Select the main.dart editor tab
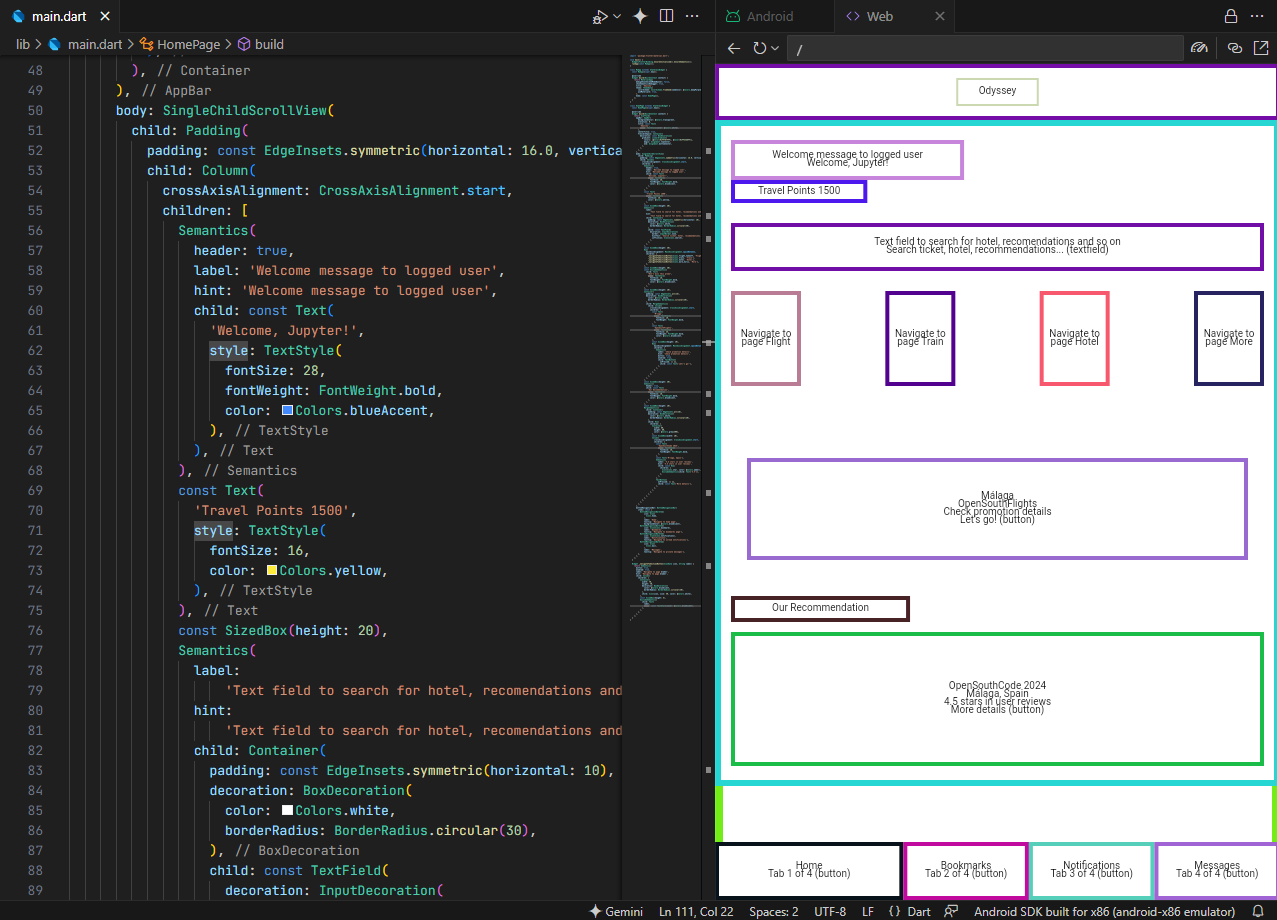The image size is (1277, 920). pyautogui.click(x=59, y=16)
